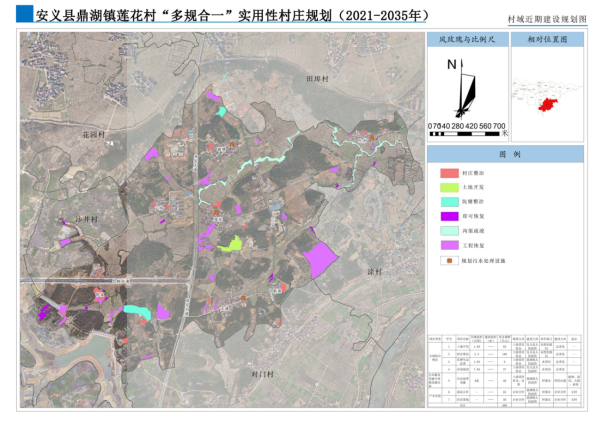Select the 工程恢复 violet legend swatch
This screenshot has height=426, width=602.
[x=447, y=244]
